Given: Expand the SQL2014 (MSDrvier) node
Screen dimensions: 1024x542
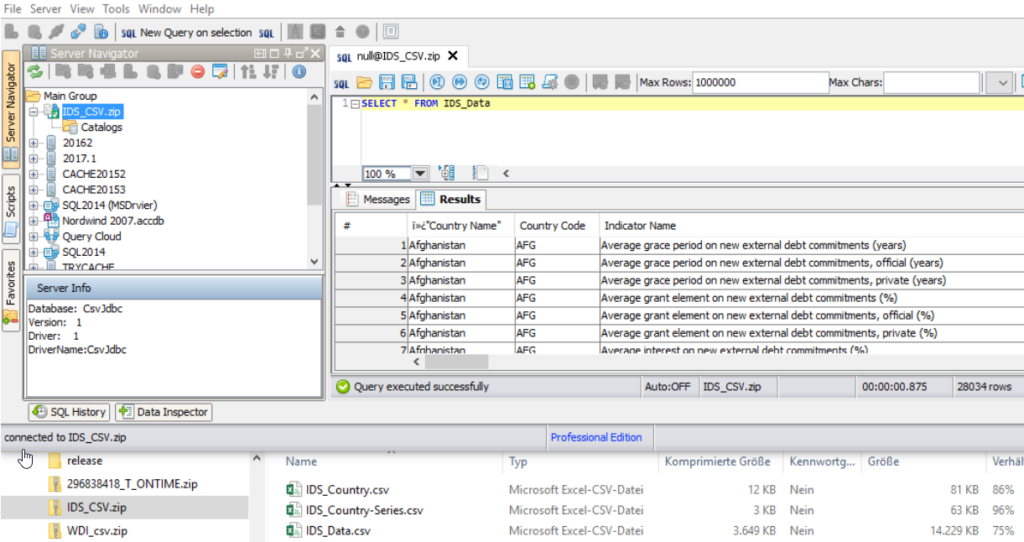Looking at the screenshot, I should tap(33, 206).
